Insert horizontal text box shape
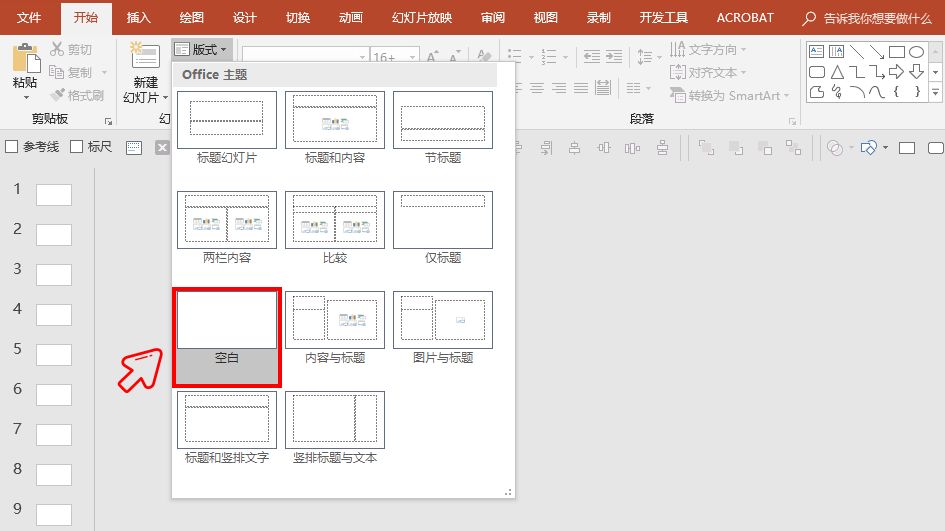Viewport: 945px width, 531px height. coord(817,52)
